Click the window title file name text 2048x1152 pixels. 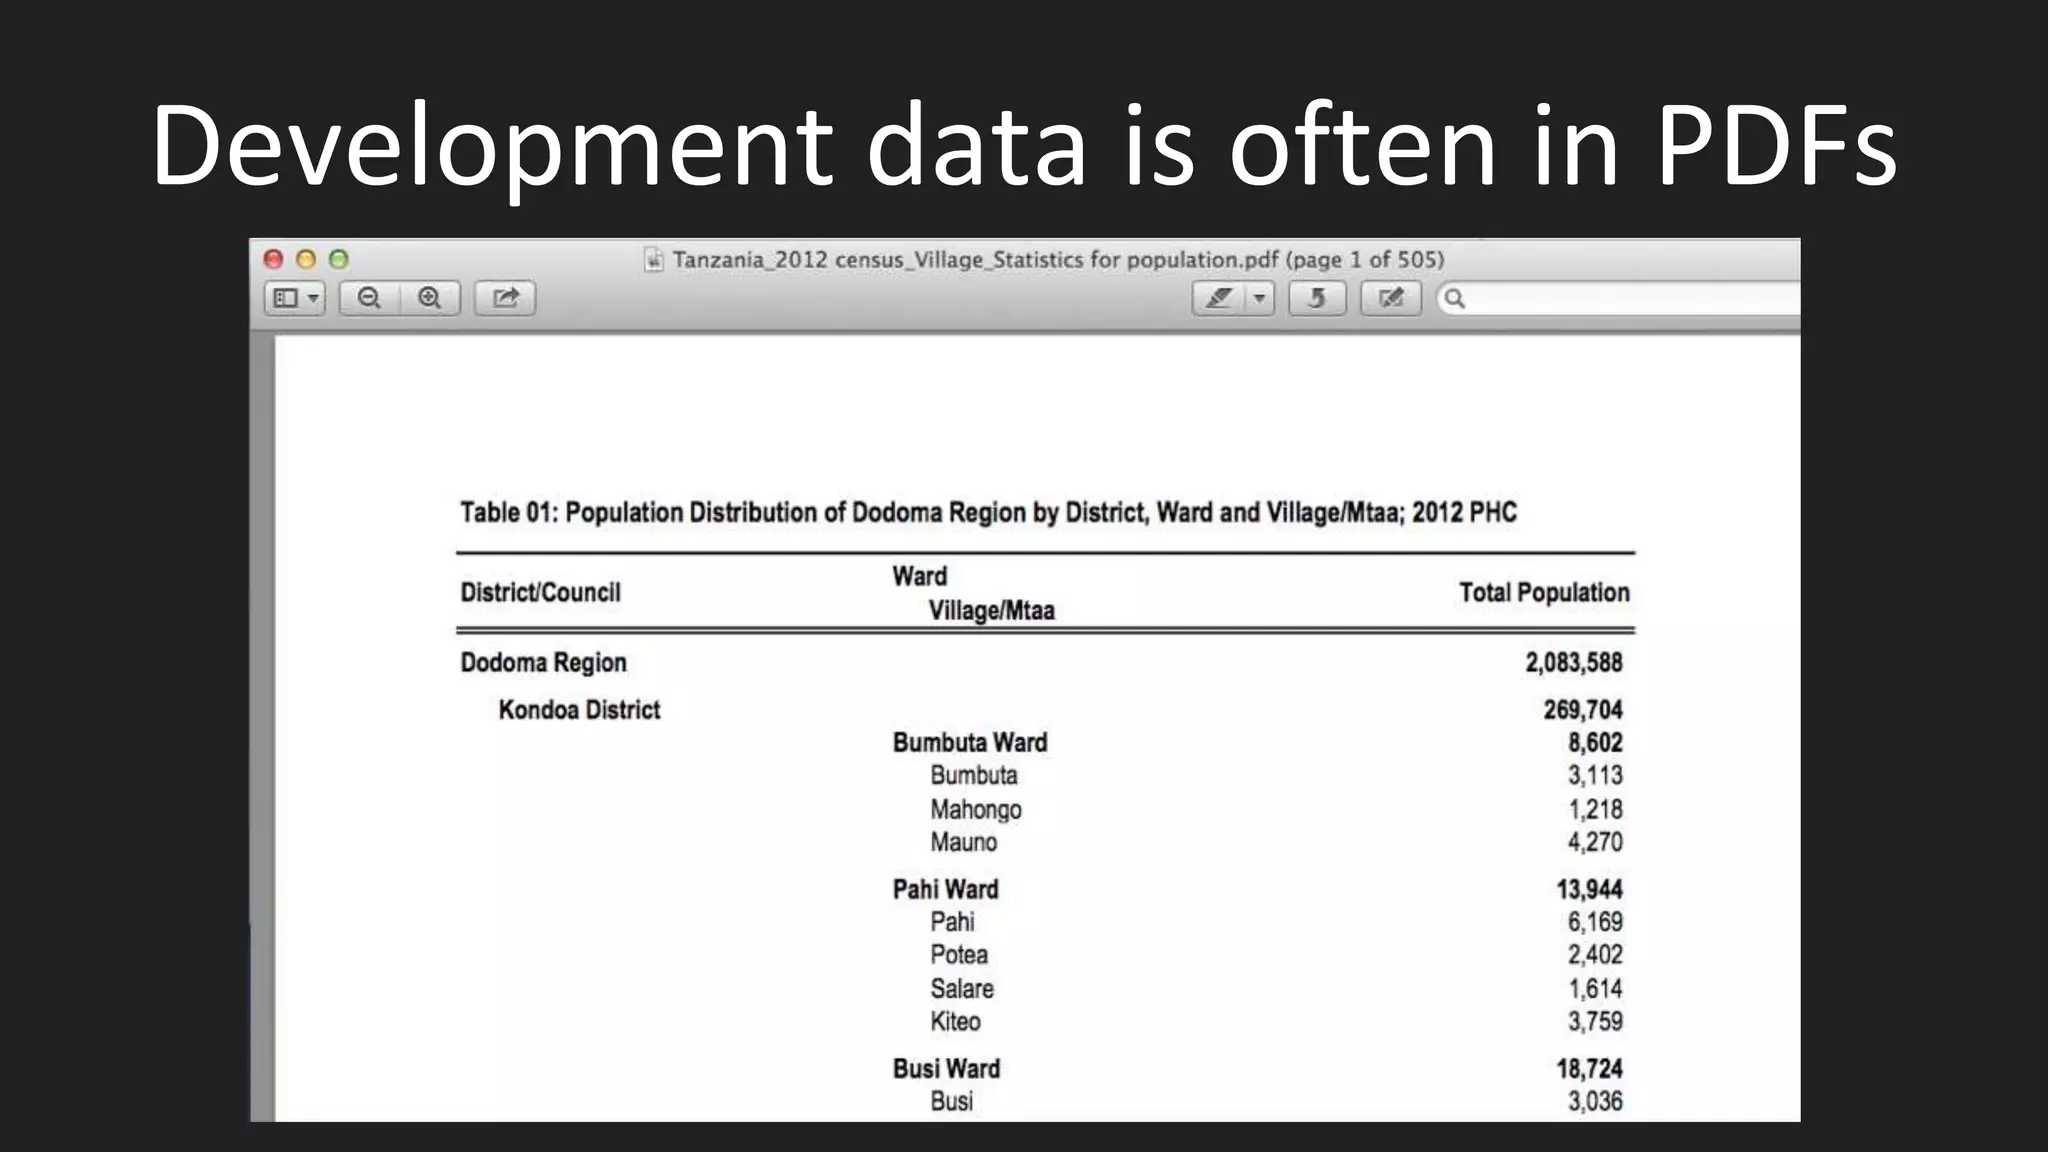pos(1058,260)
